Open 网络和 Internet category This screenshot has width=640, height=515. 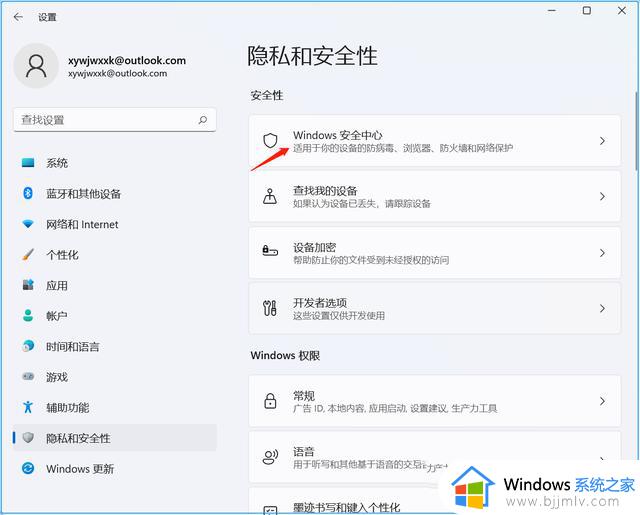[x=115, y=224]
